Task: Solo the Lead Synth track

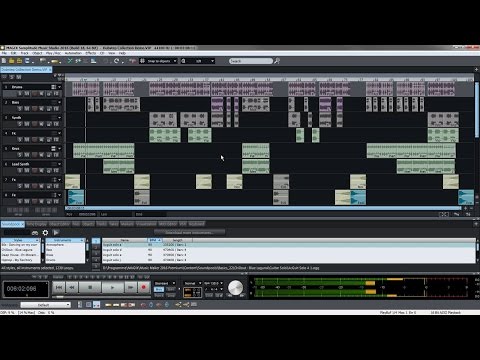Action: (20, 170)
